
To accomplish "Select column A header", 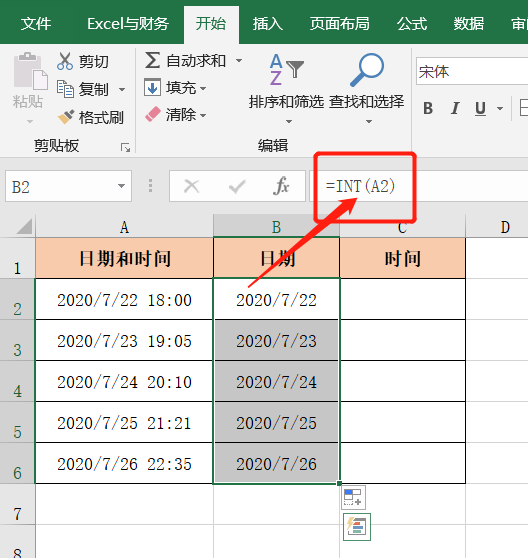I will click(124, 227).
